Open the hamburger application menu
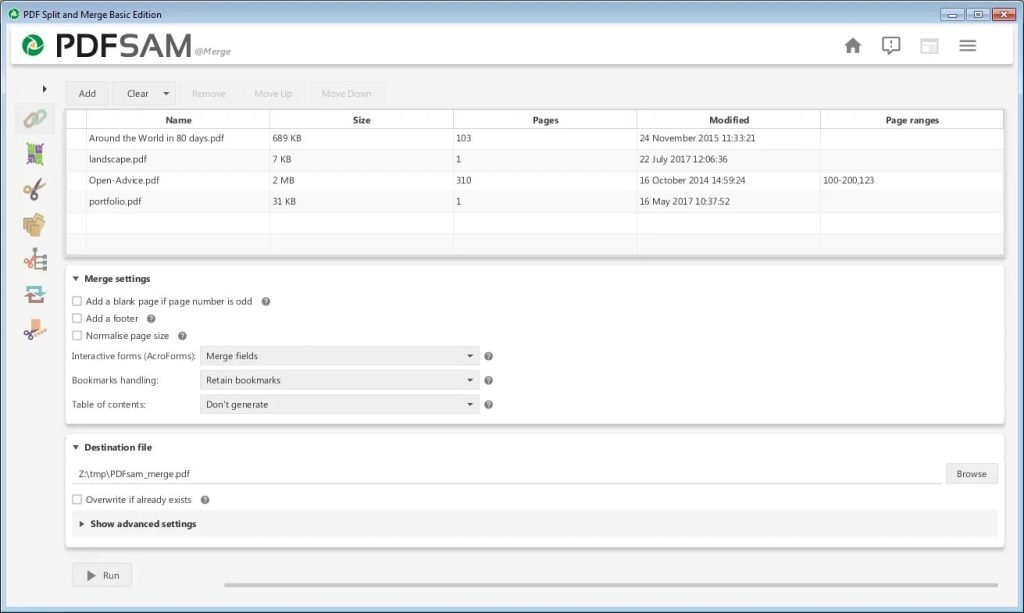 point(967,46)
